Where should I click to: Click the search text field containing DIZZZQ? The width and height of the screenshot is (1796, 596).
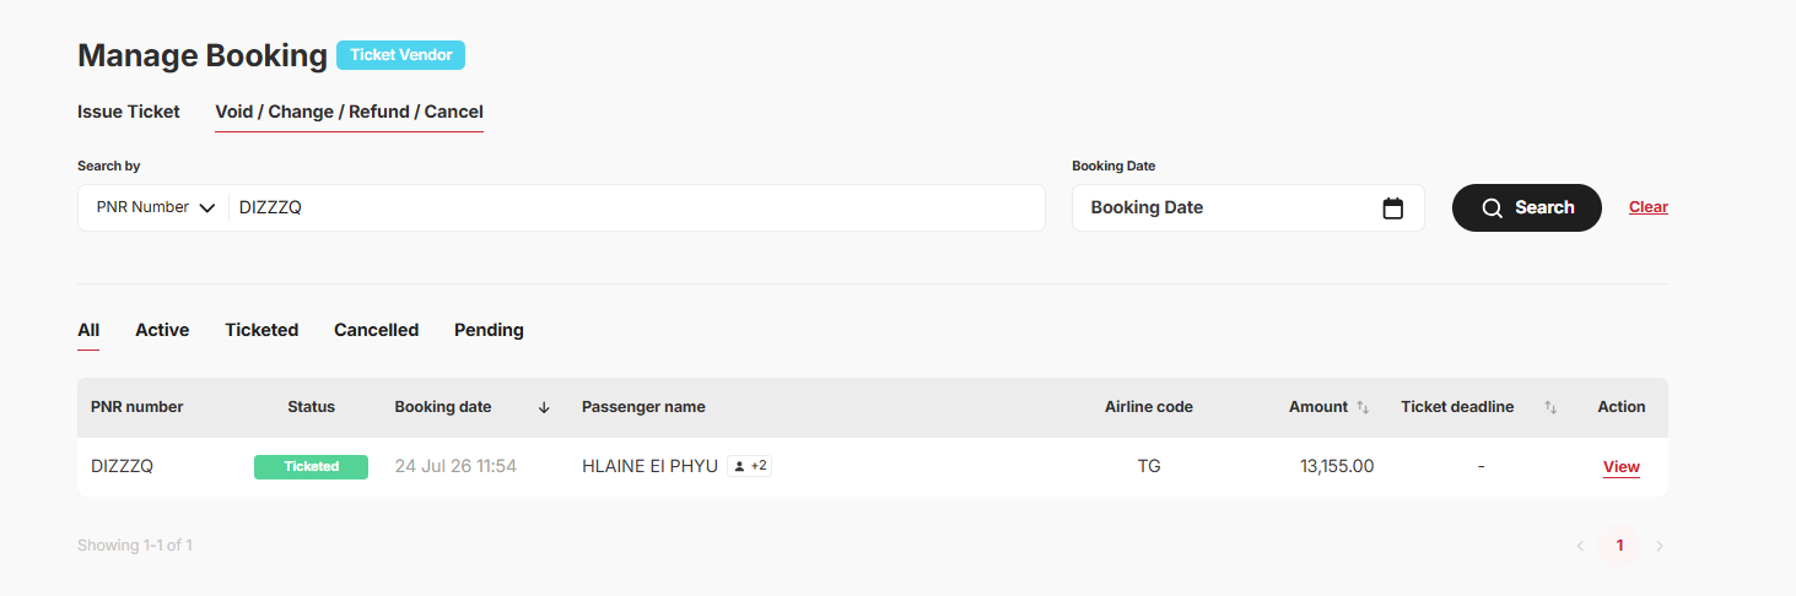pos(637,208)
